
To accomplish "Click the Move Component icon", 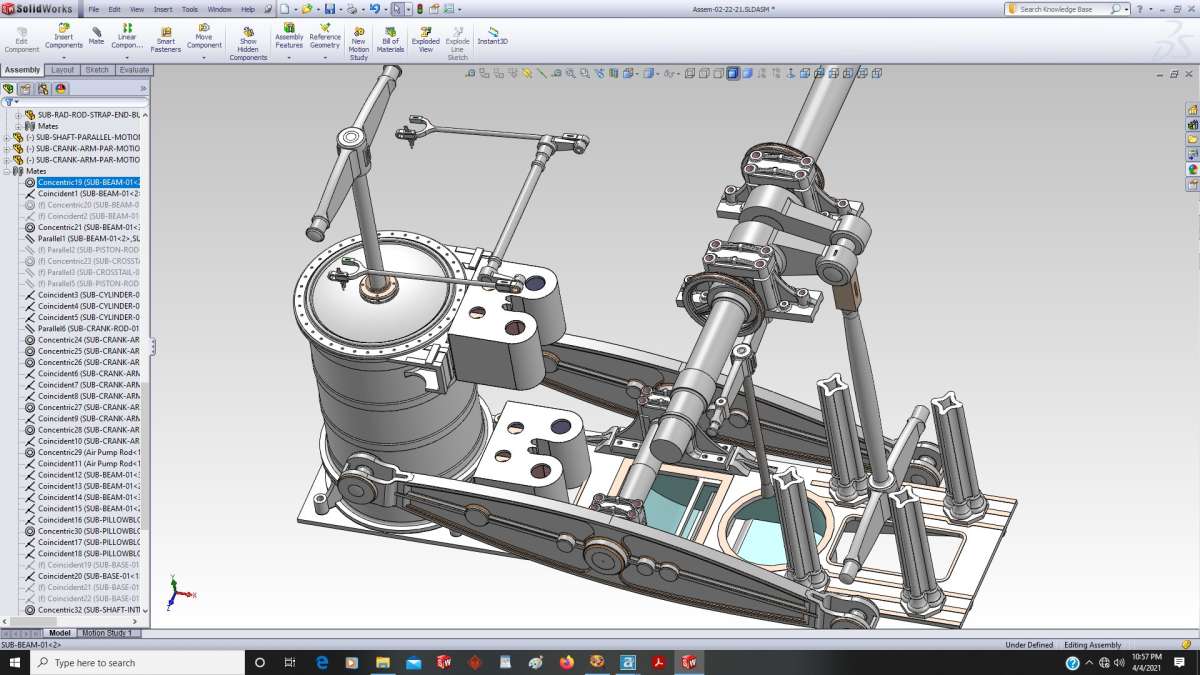I will click(x=204, y=37).
